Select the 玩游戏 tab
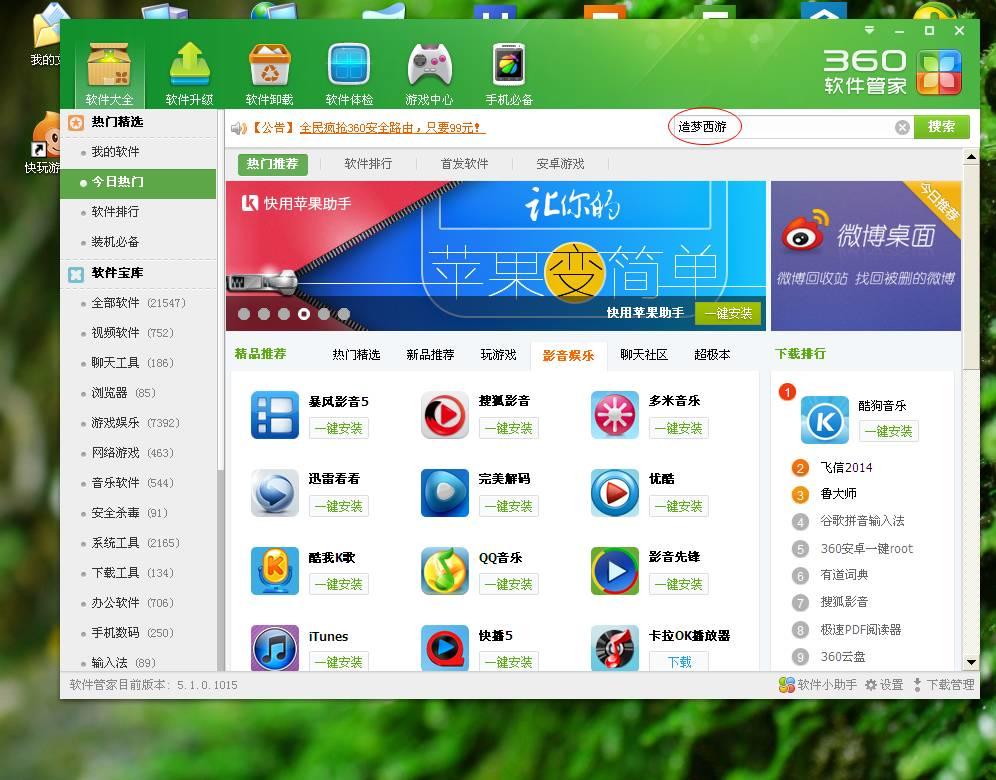996x780 pixels. 498,354
